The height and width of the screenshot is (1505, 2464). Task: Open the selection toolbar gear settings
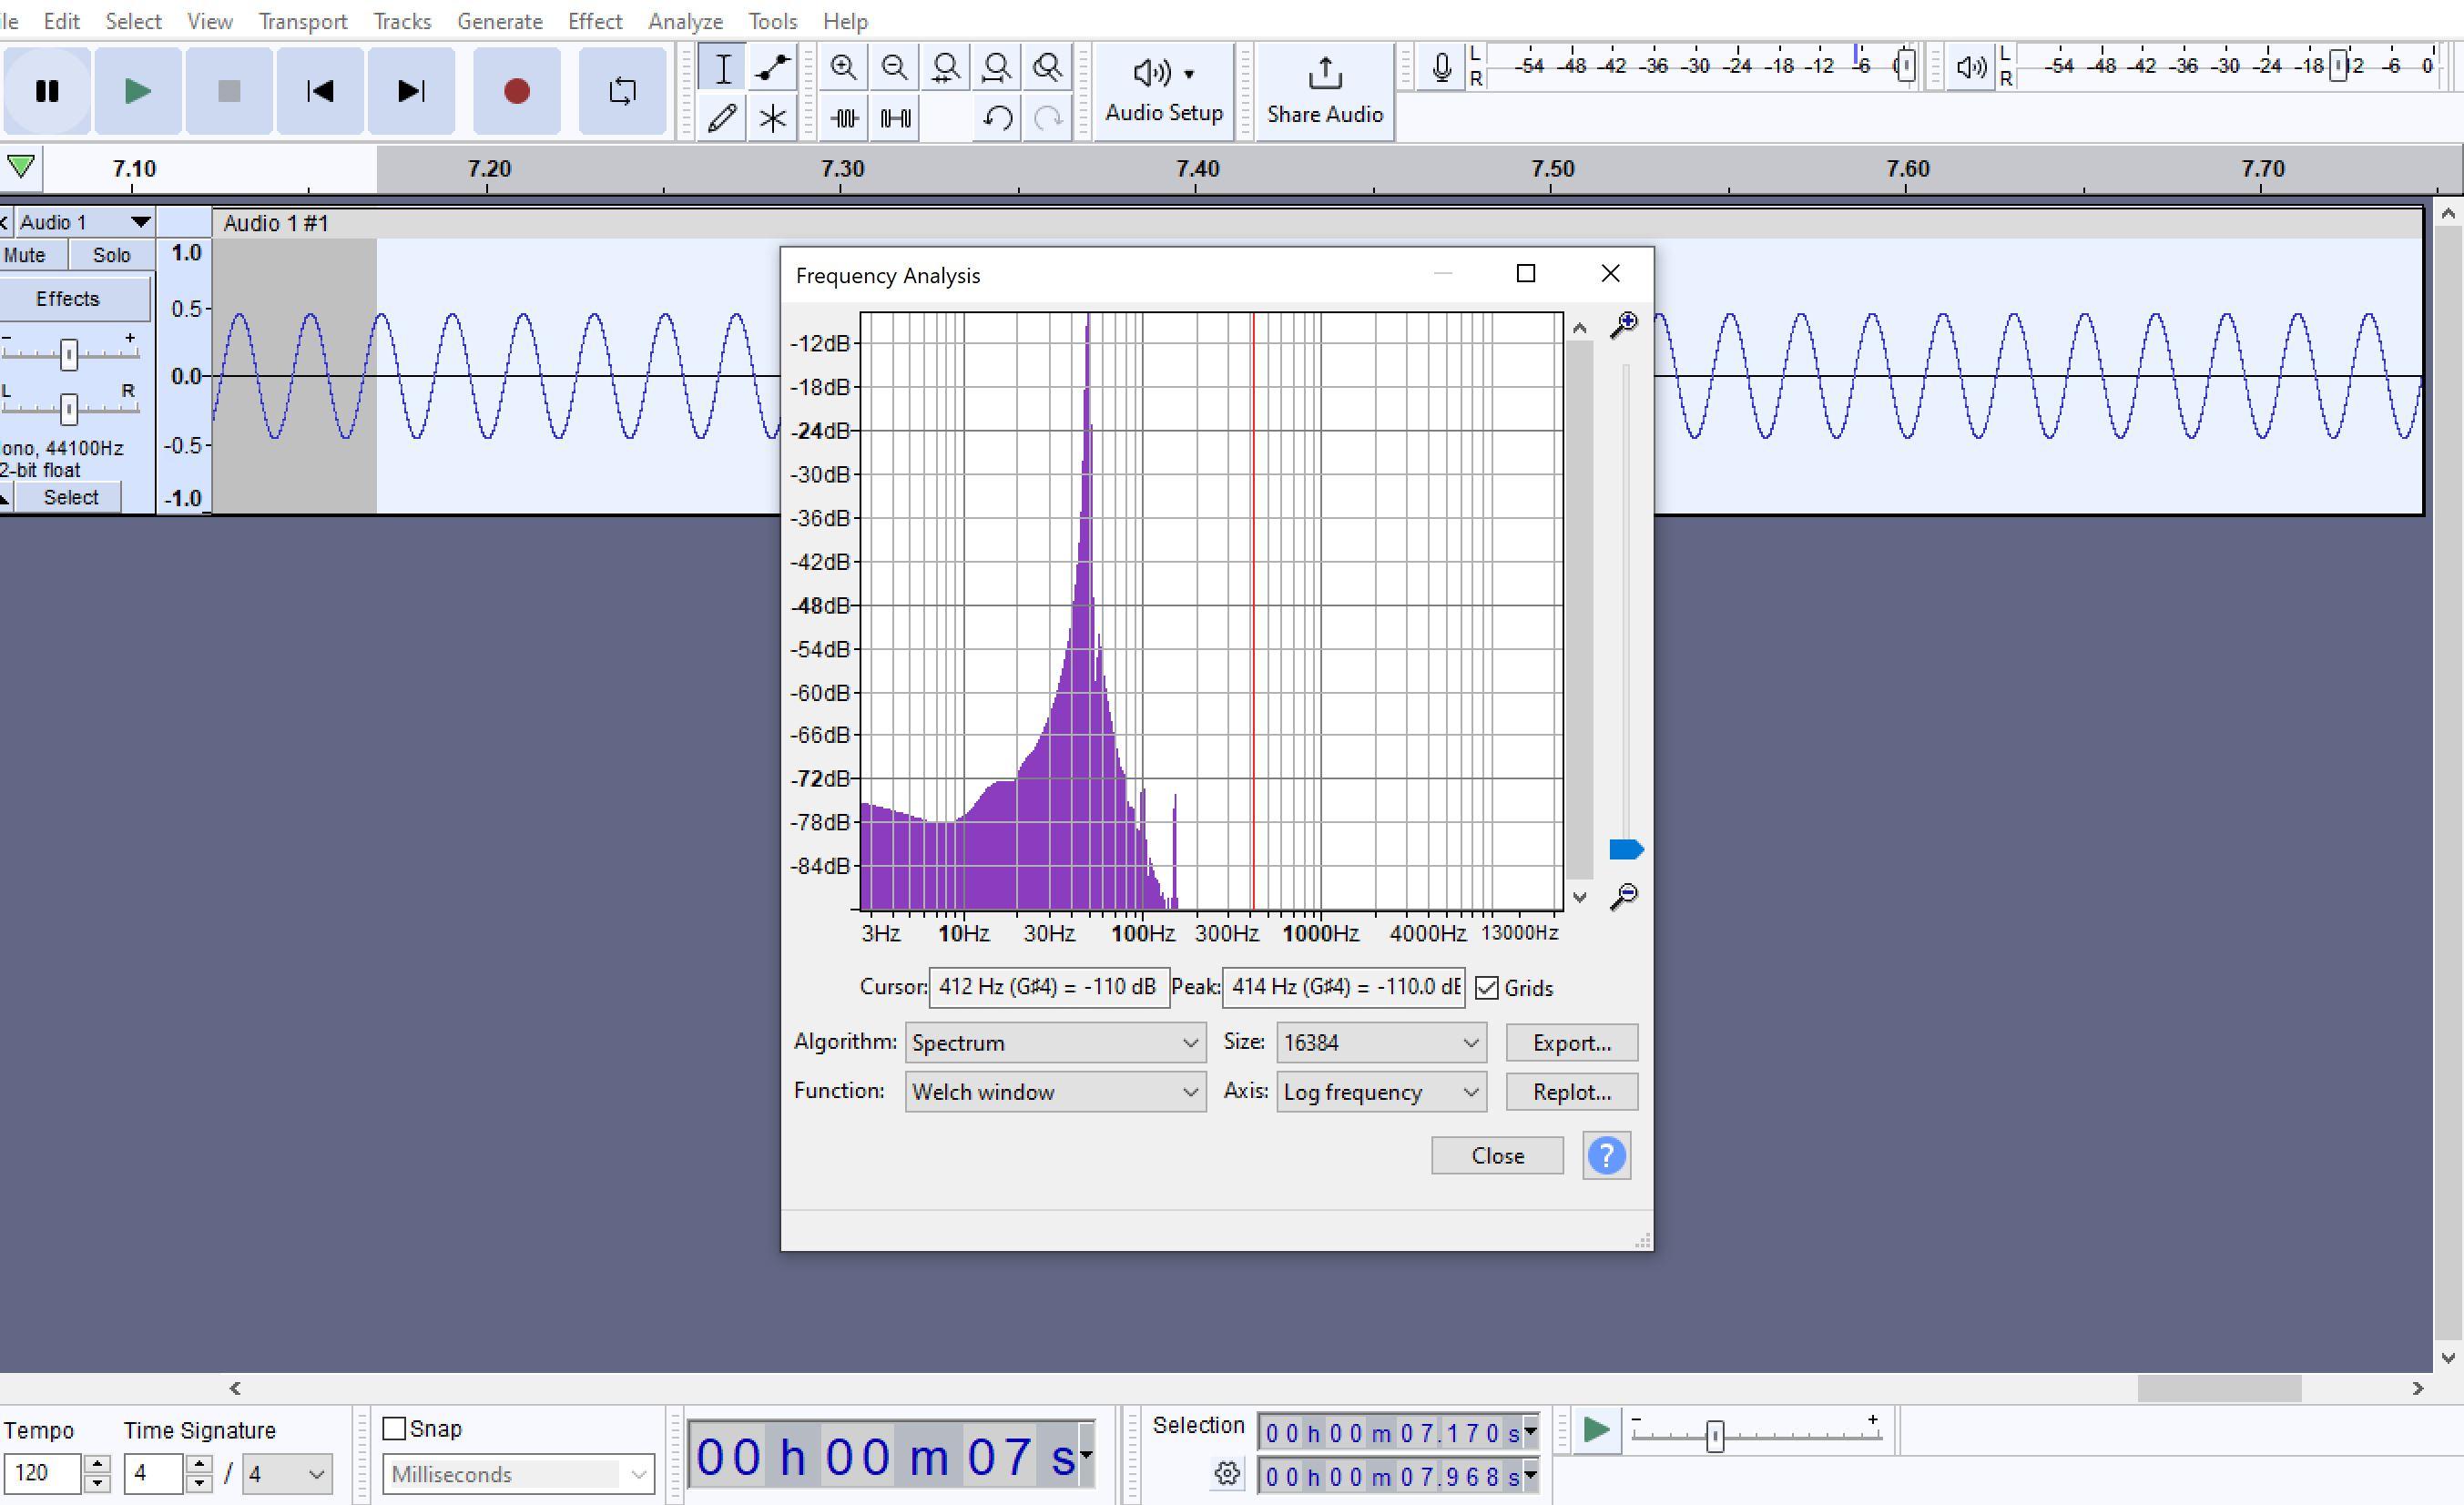click(x=1227, y=1473)
